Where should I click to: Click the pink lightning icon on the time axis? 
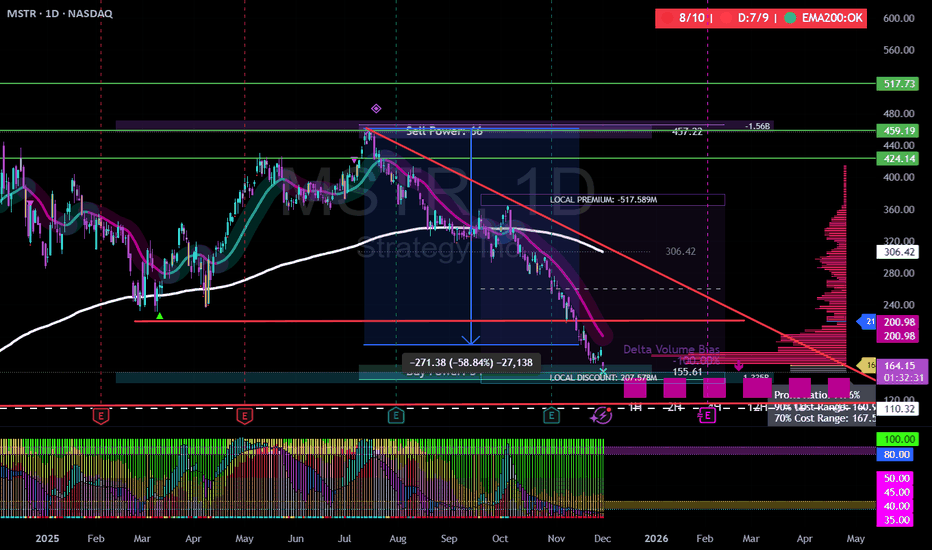601,415
